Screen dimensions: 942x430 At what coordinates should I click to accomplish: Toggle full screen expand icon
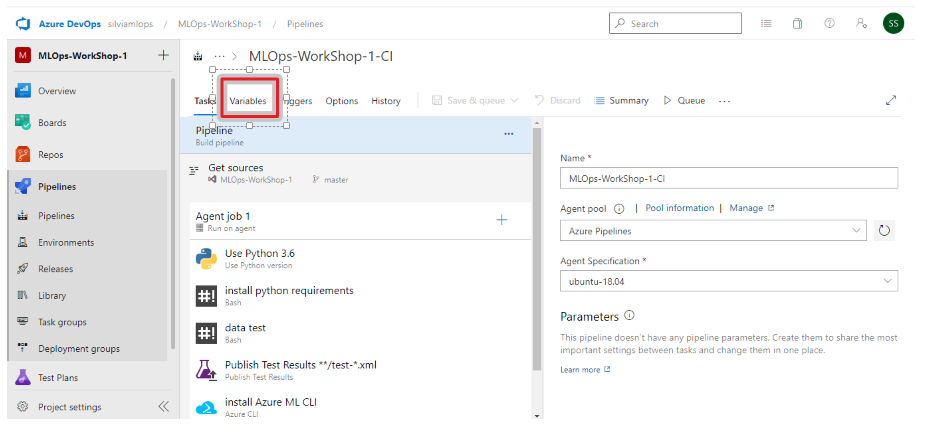point(891,100)
